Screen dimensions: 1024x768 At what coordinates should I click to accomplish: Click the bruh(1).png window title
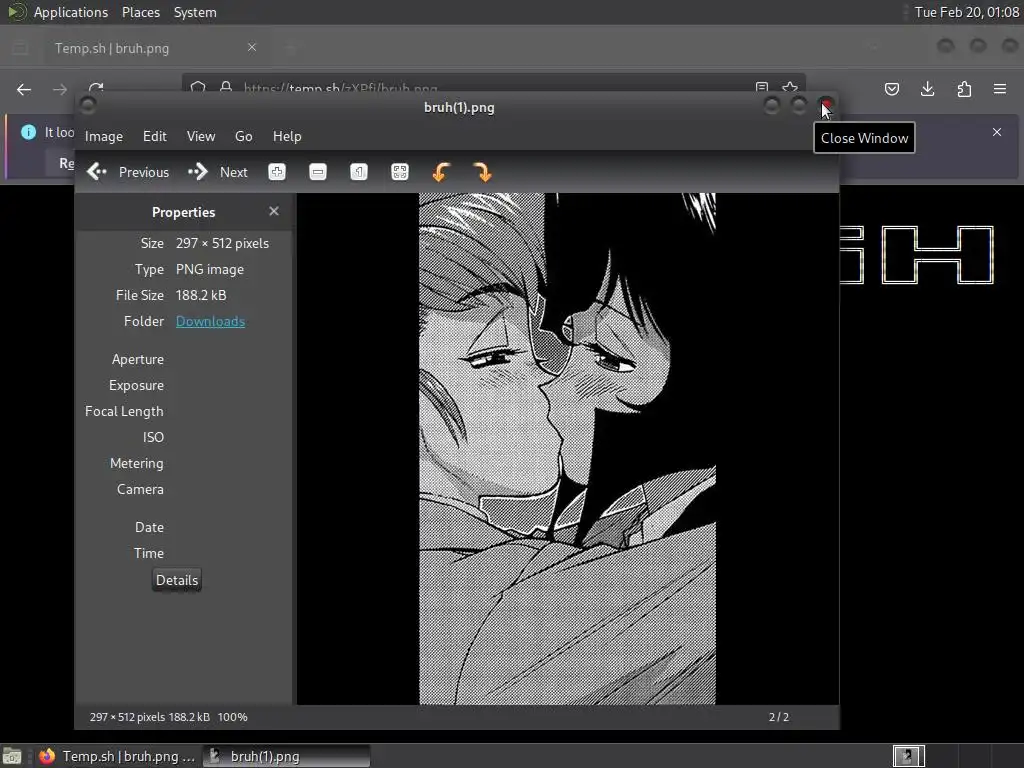click(x=459, y=108)
